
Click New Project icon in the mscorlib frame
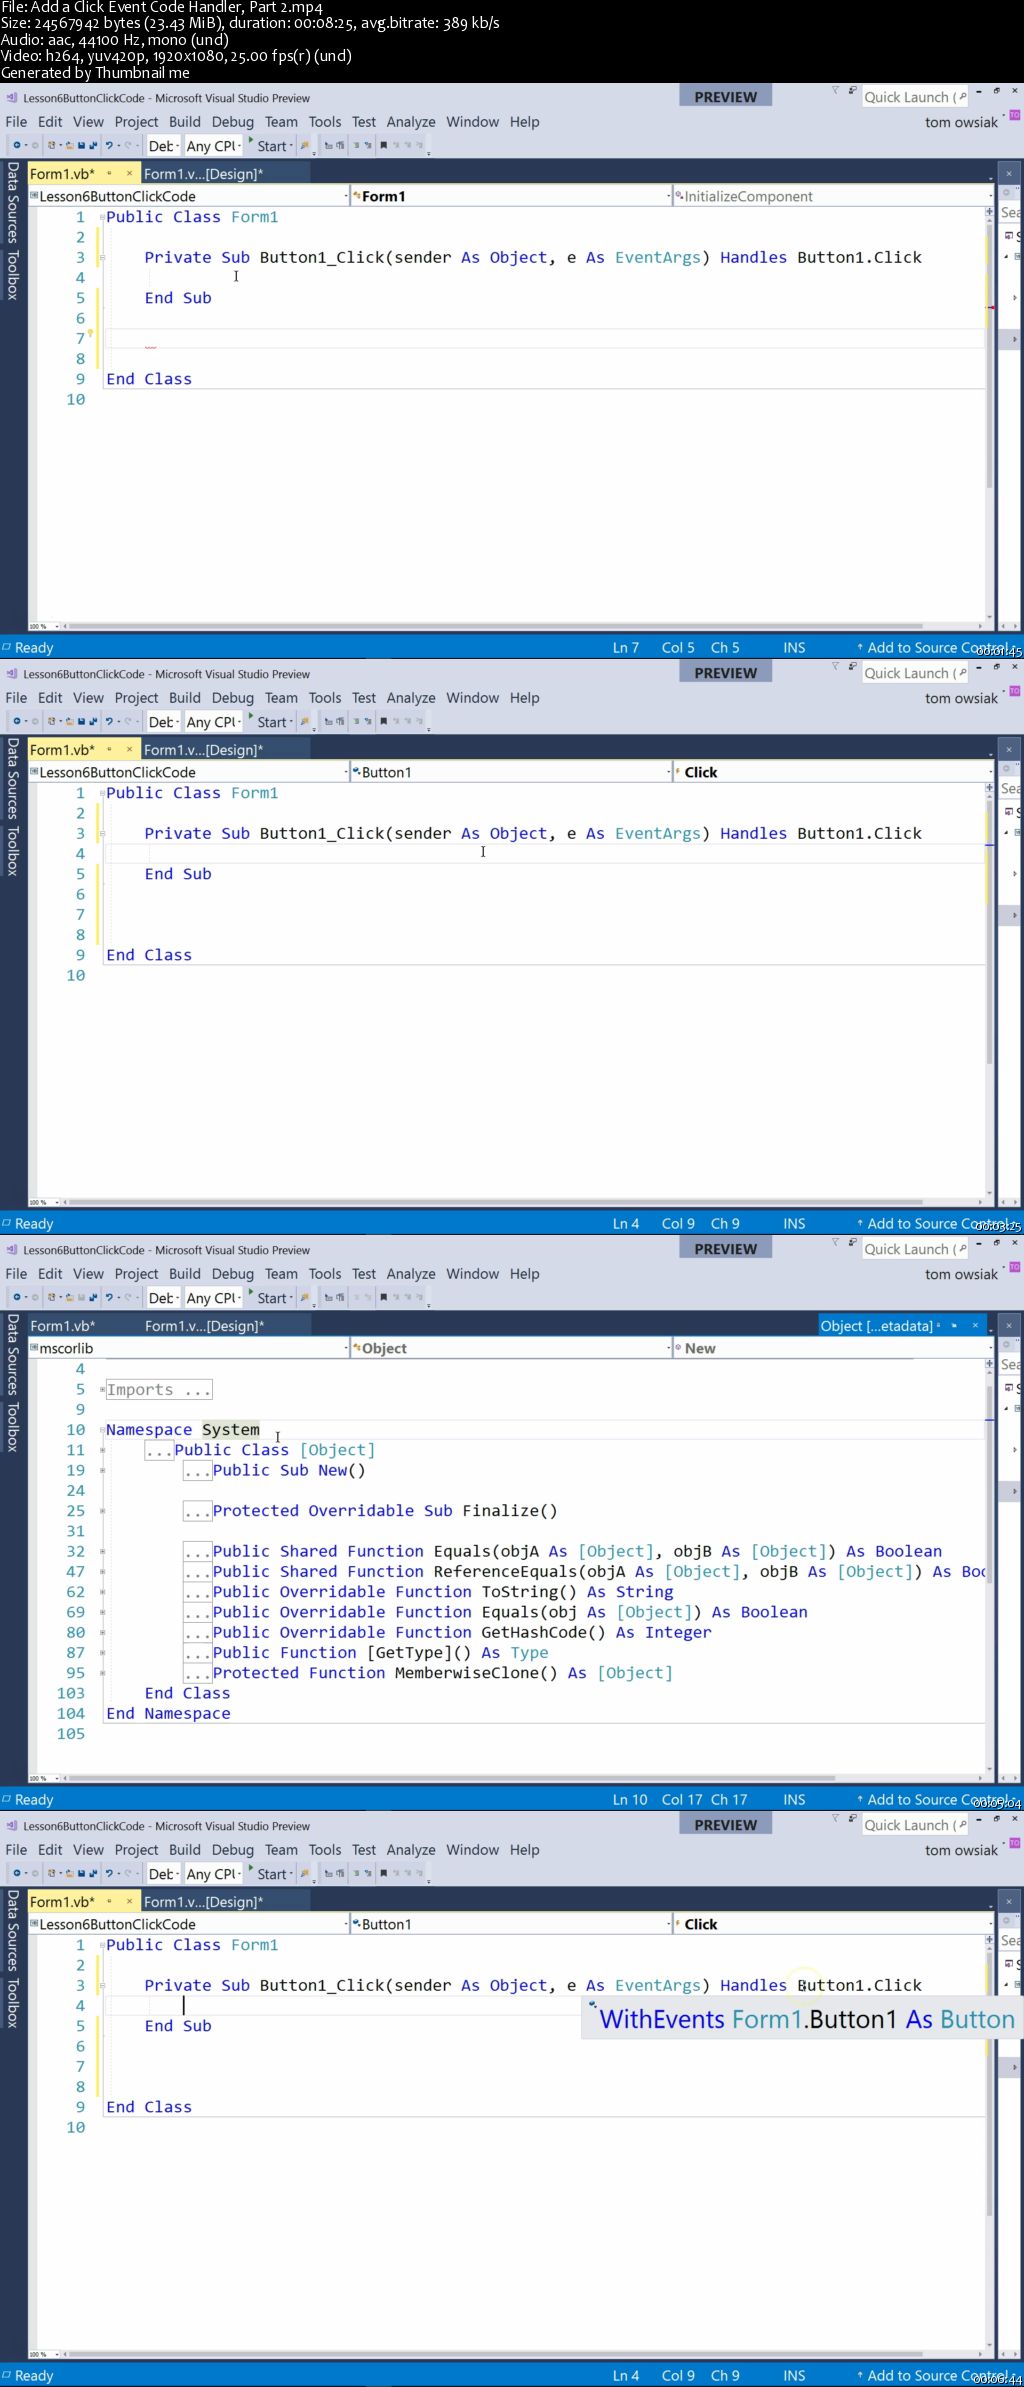click(x=51, y=1298)
